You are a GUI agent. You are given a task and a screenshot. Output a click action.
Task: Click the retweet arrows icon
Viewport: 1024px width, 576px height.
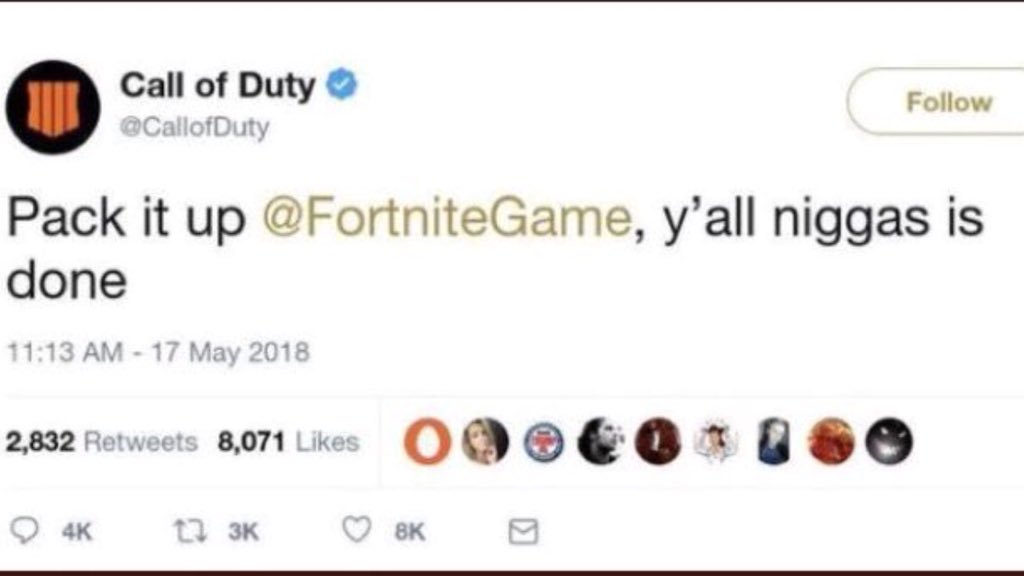click(191, 530)
